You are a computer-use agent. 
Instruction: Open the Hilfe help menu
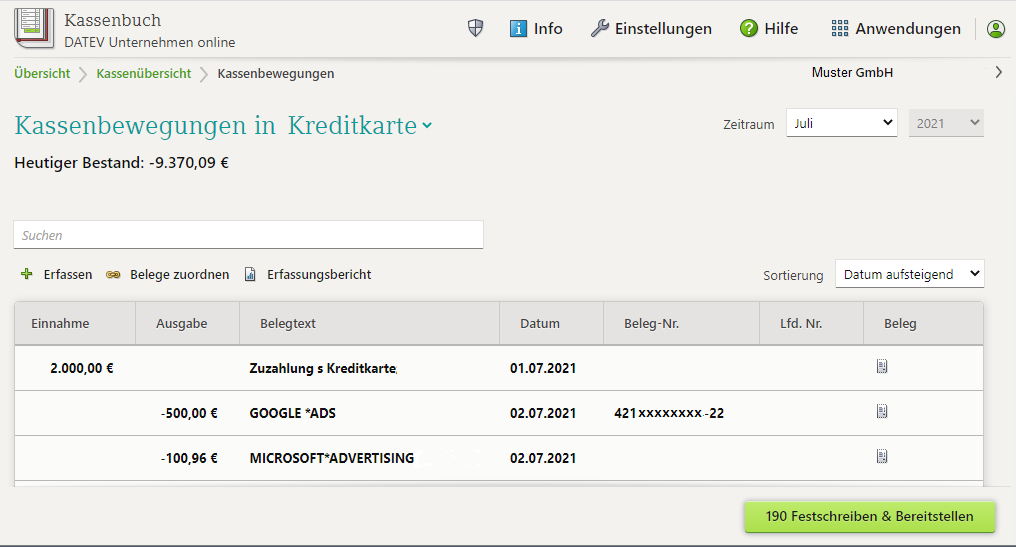(769, 29)
